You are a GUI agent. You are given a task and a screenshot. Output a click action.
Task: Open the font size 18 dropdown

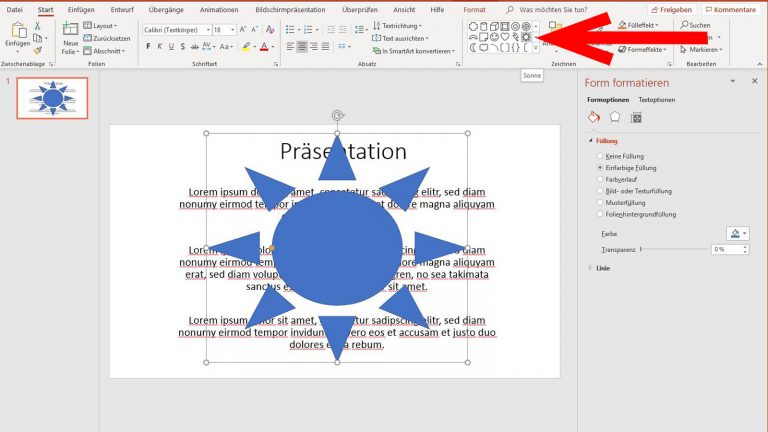pos(233,30)
